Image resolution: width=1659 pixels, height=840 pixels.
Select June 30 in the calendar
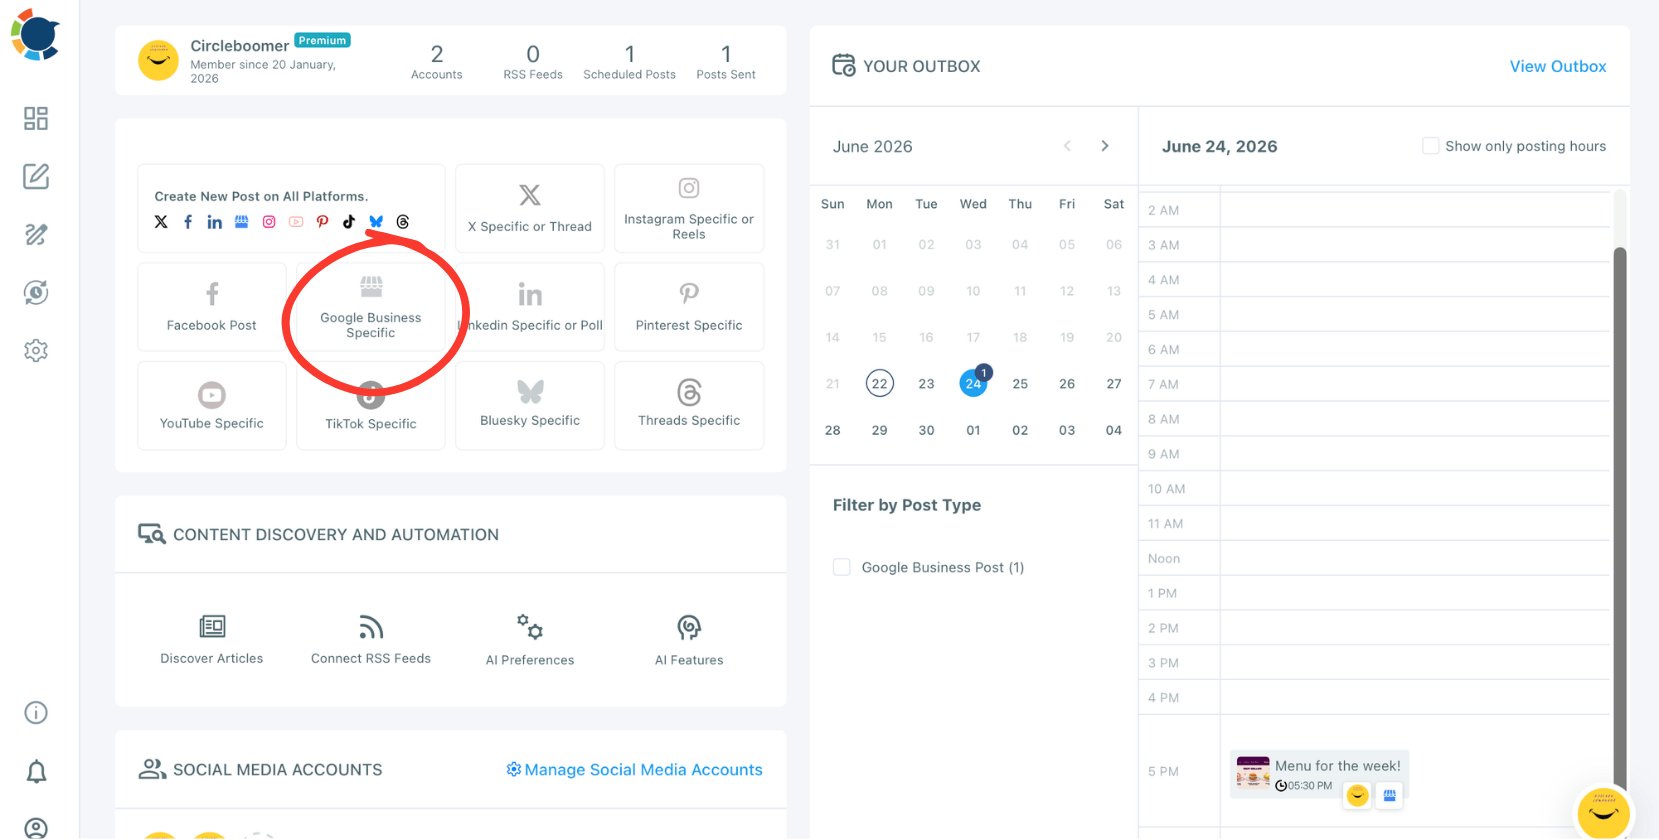coord(927,431)
